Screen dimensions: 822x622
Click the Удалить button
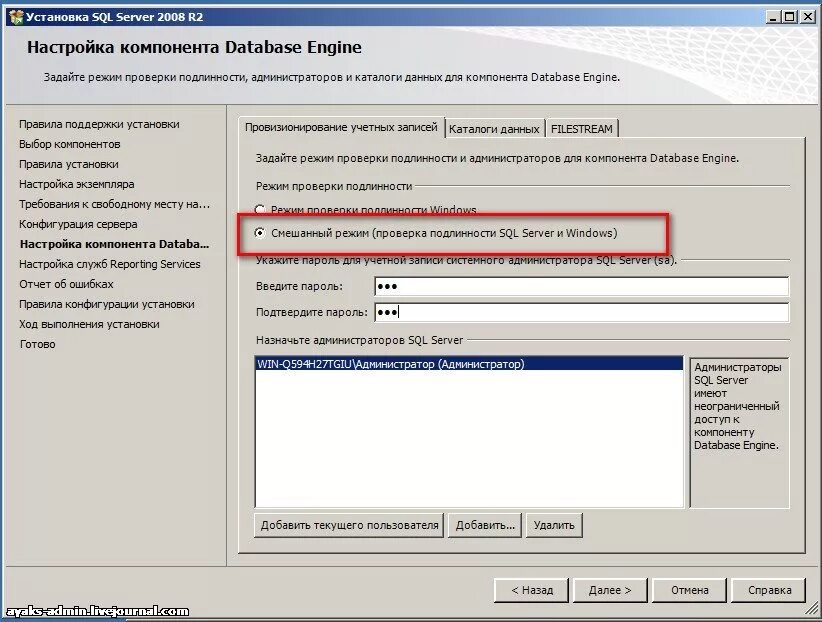pyautogui.click(x=554, y=526)
